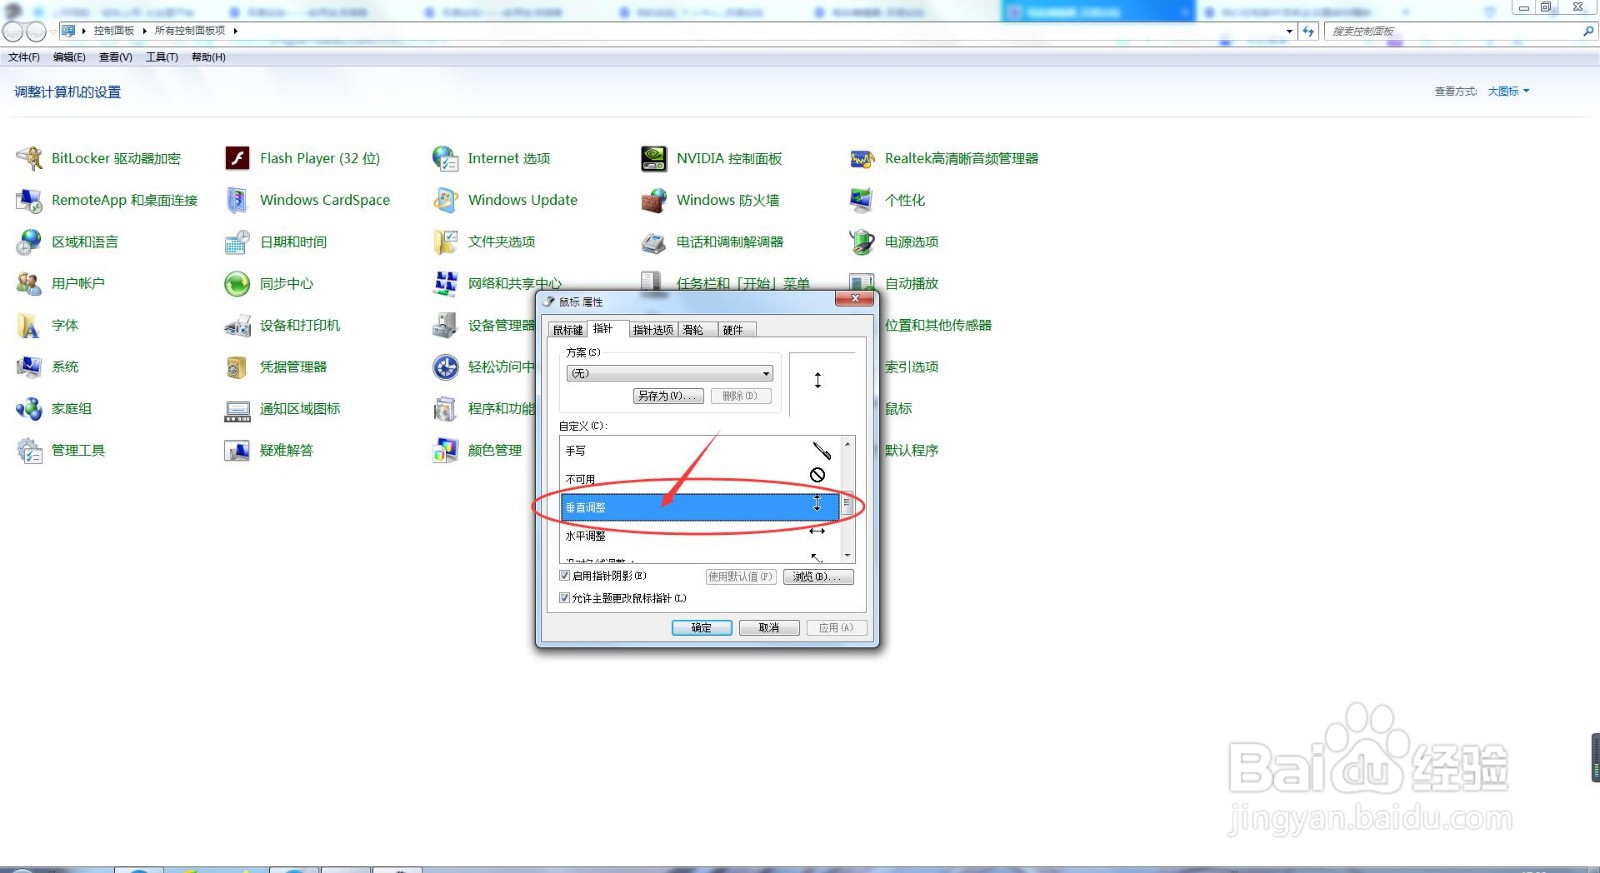Click the address bar refresh button
This screenshot has width=1600, height=873.
coord(1308,31)
